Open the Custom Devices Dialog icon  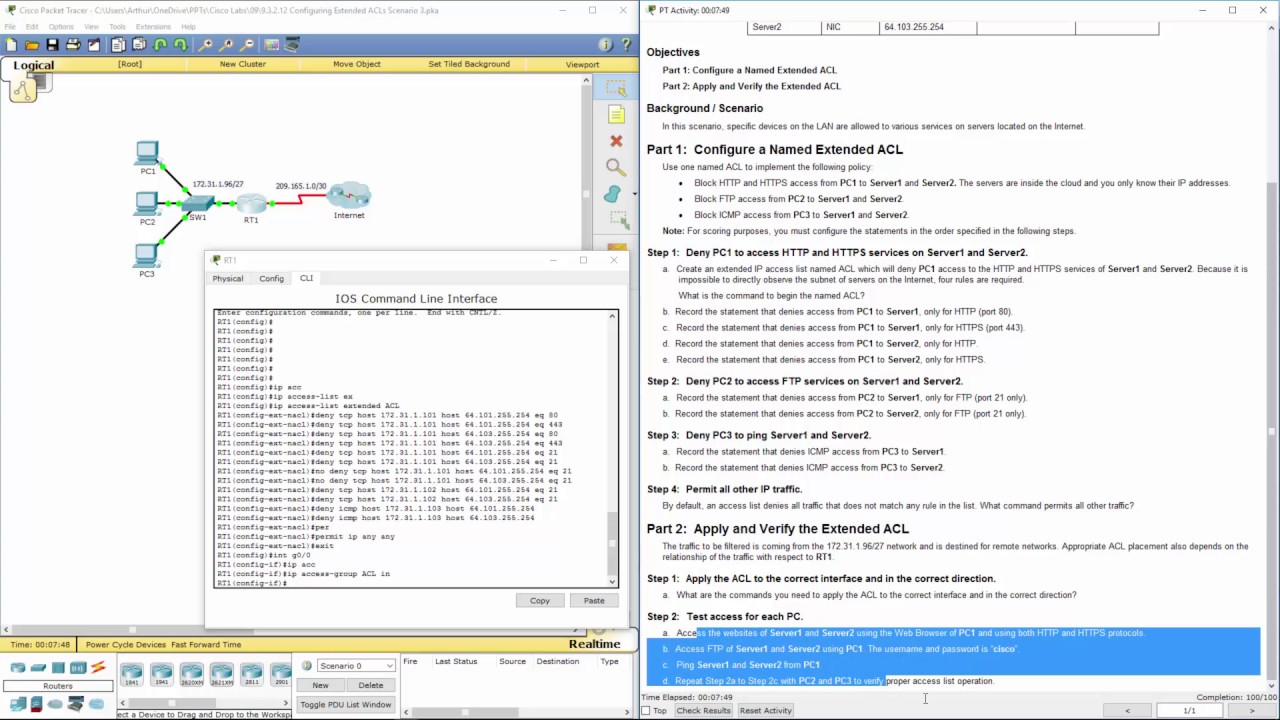292,45
